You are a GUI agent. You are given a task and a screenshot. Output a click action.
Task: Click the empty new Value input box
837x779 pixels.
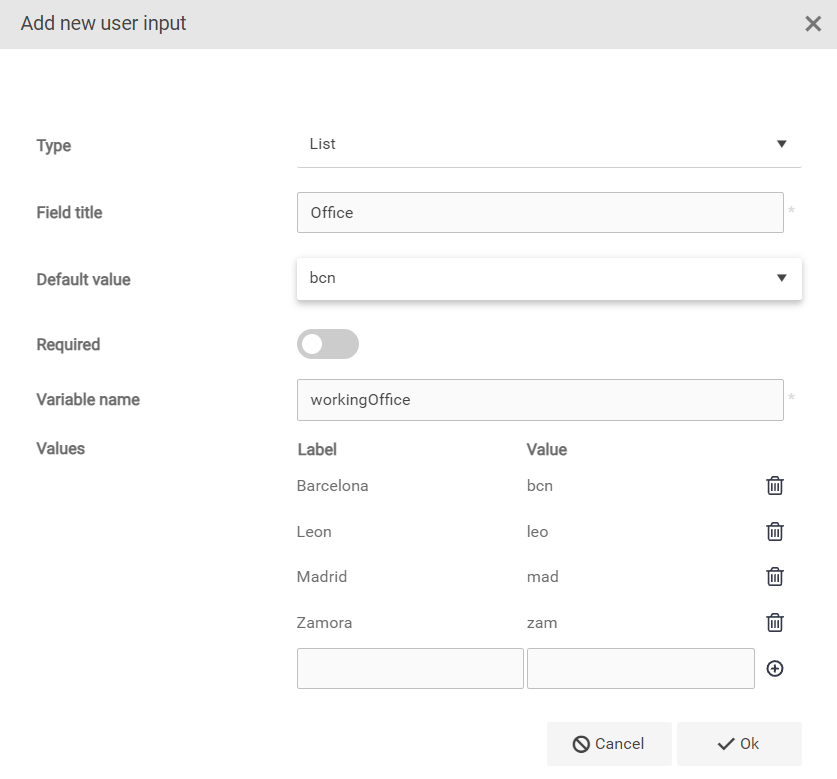[x=640, y=669]
